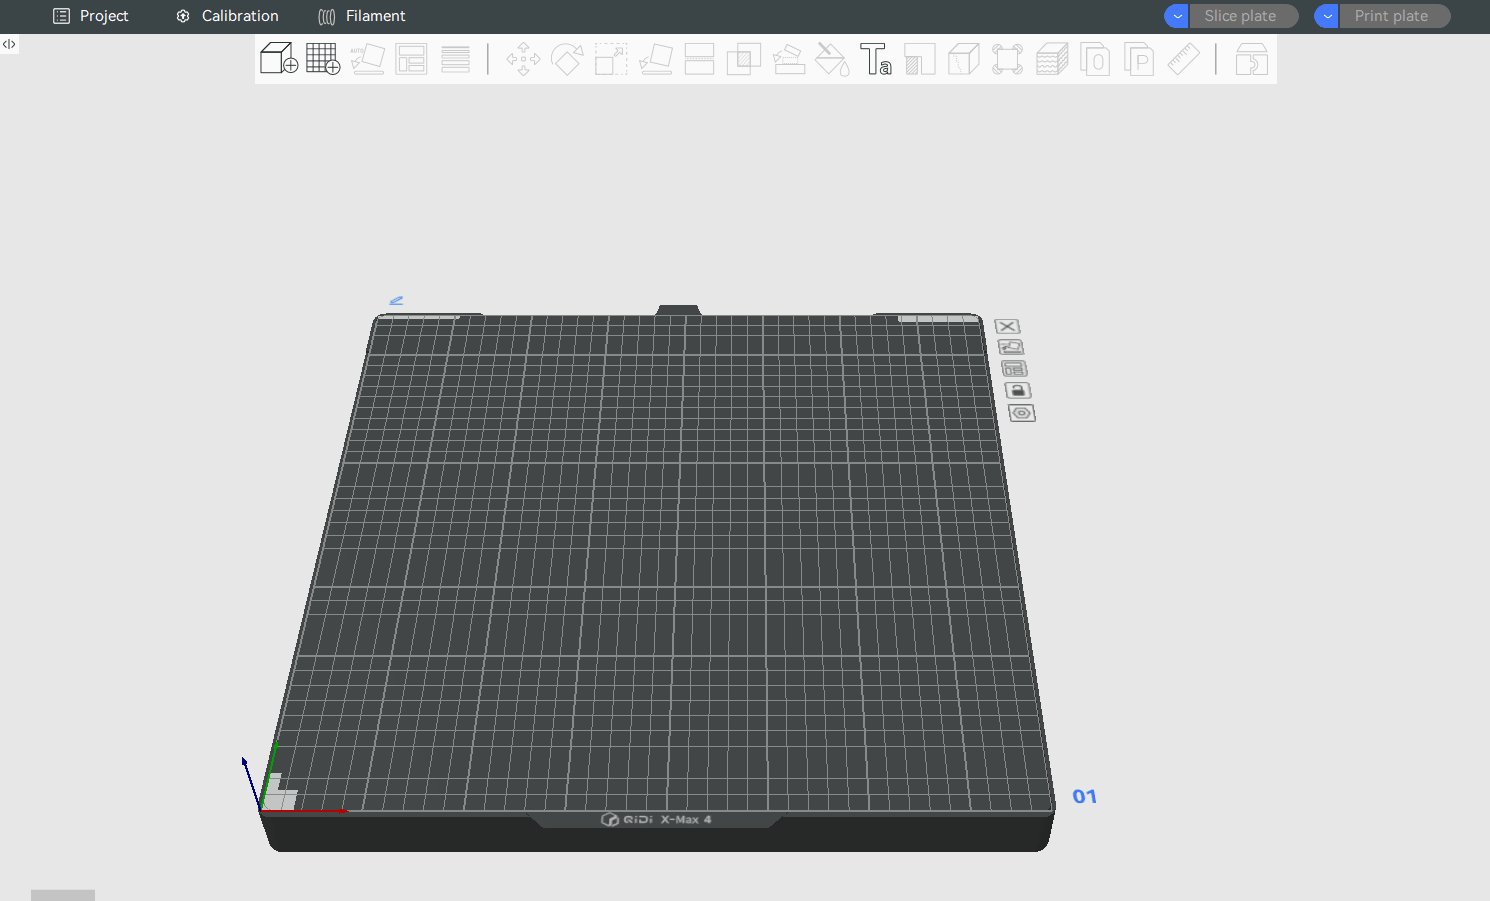Open the dropdown arrow beside Slice plate
This screenshot has width=1490, height=901.
point(1177,16)
